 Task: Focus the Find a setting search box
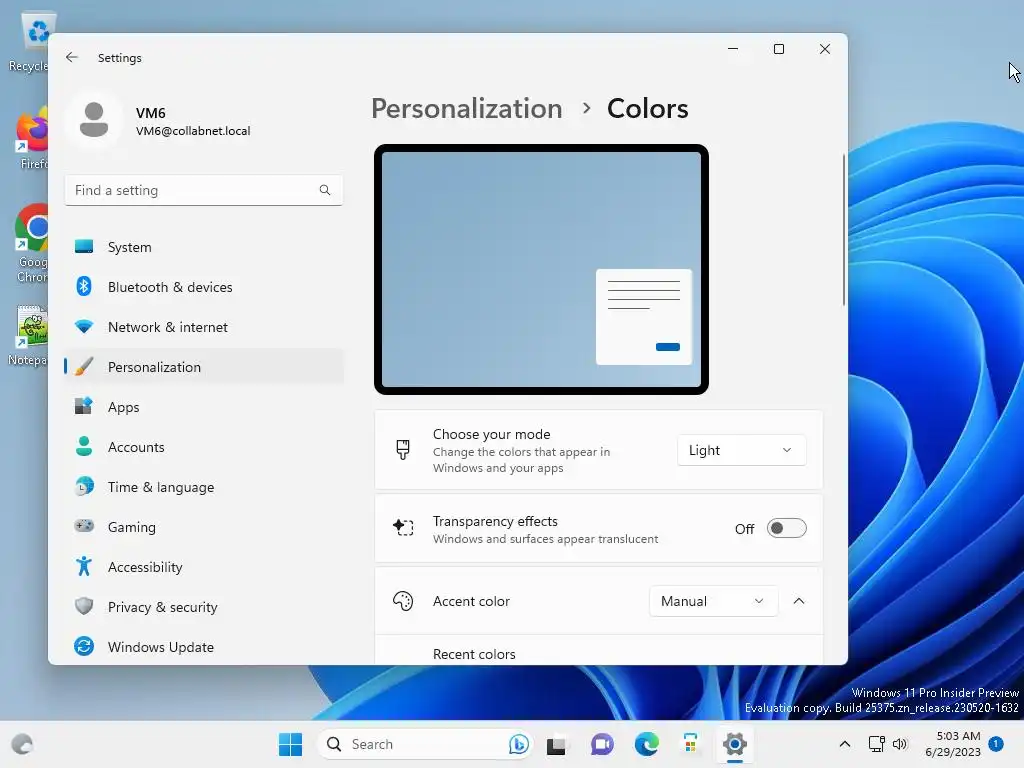coord(204,190)
